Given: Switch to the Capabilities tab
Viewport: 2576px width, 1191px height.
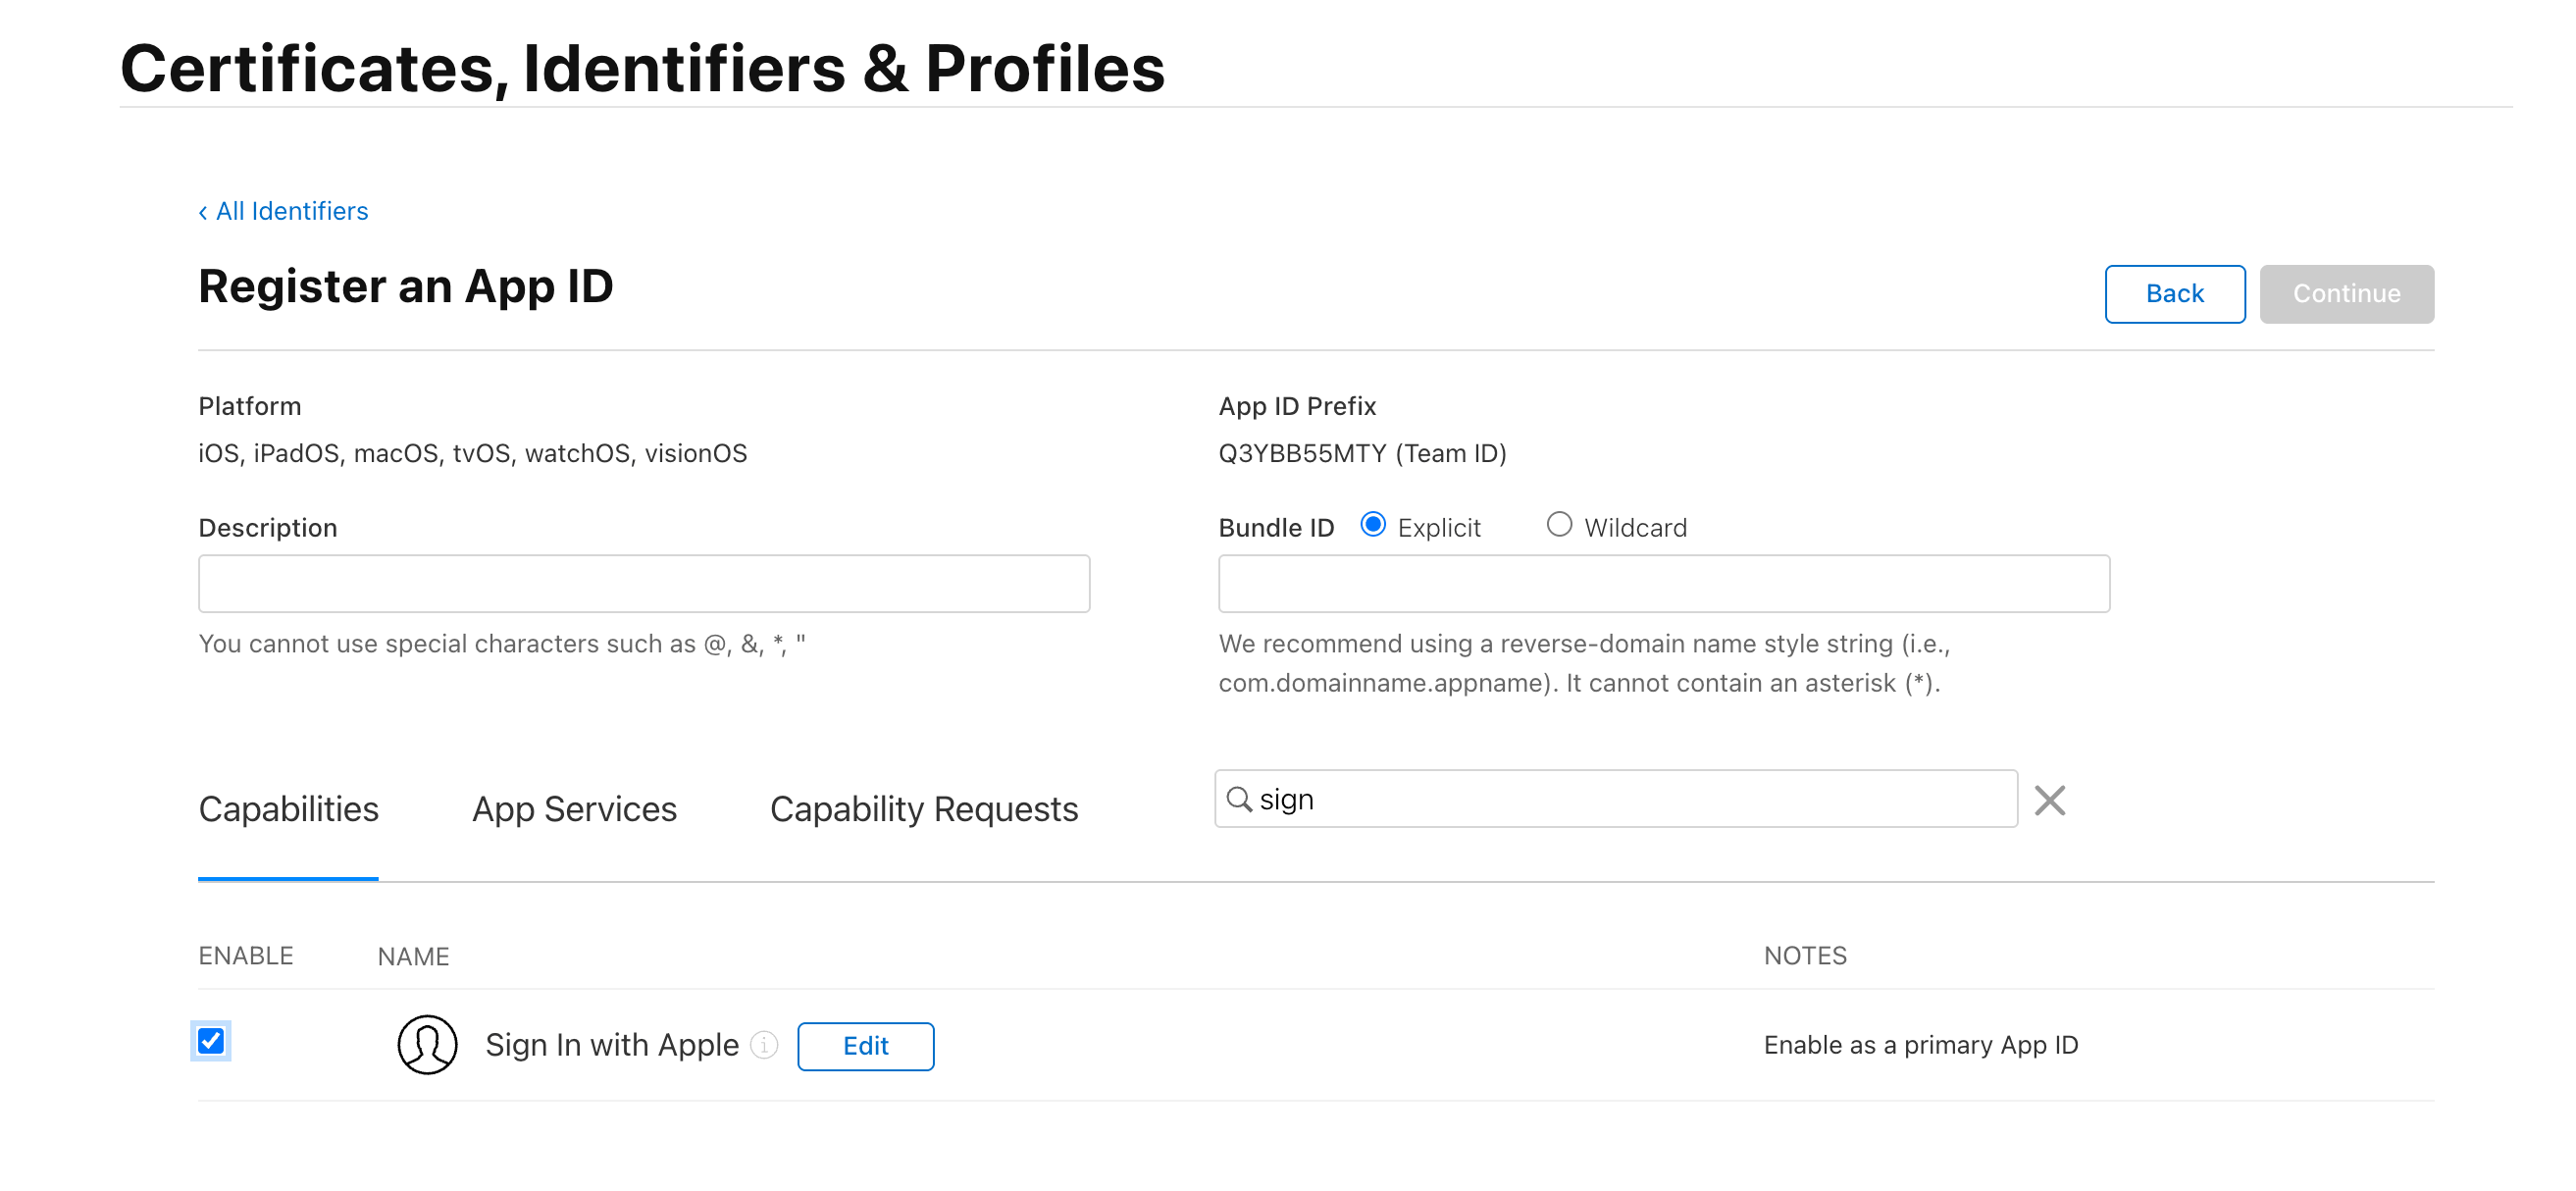Looking at the screenshot, I should (288, 809).
